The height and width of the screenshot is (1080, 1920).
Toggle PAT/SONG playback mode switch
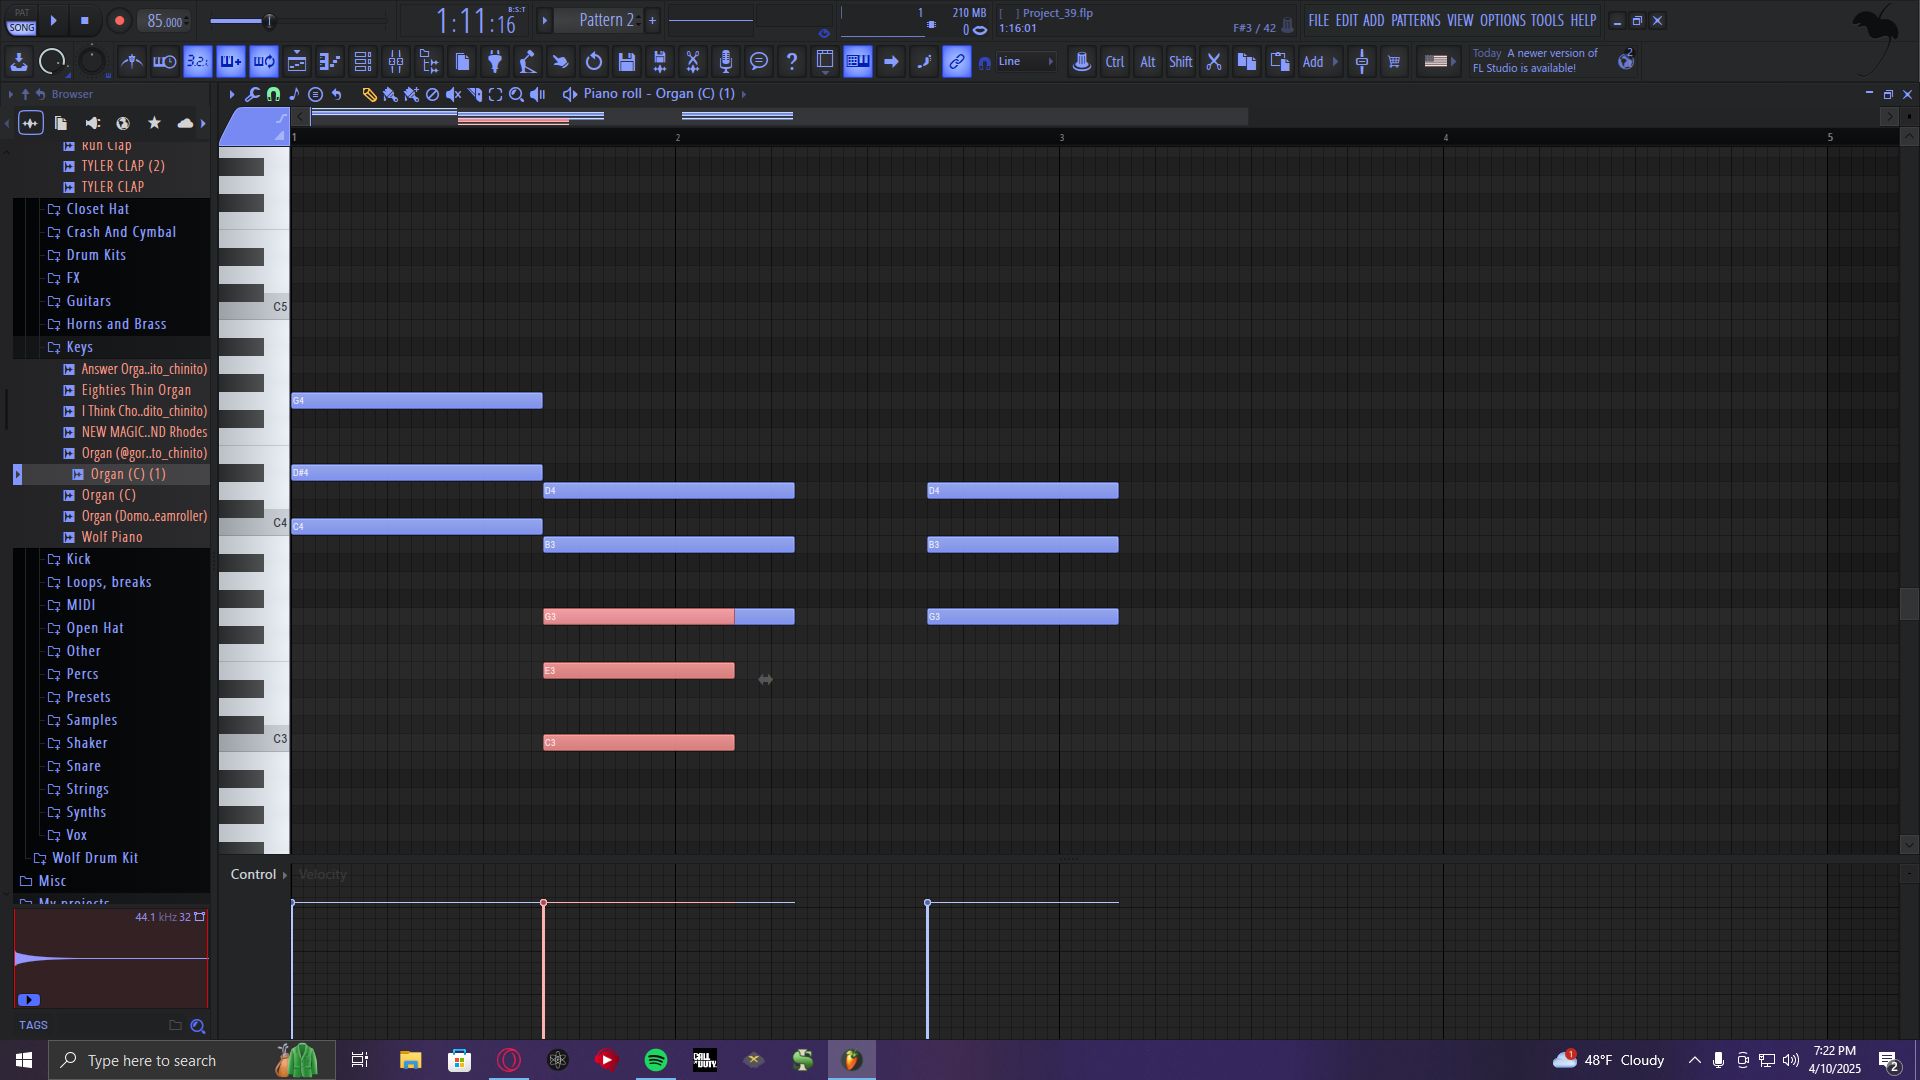click(22, 20)
